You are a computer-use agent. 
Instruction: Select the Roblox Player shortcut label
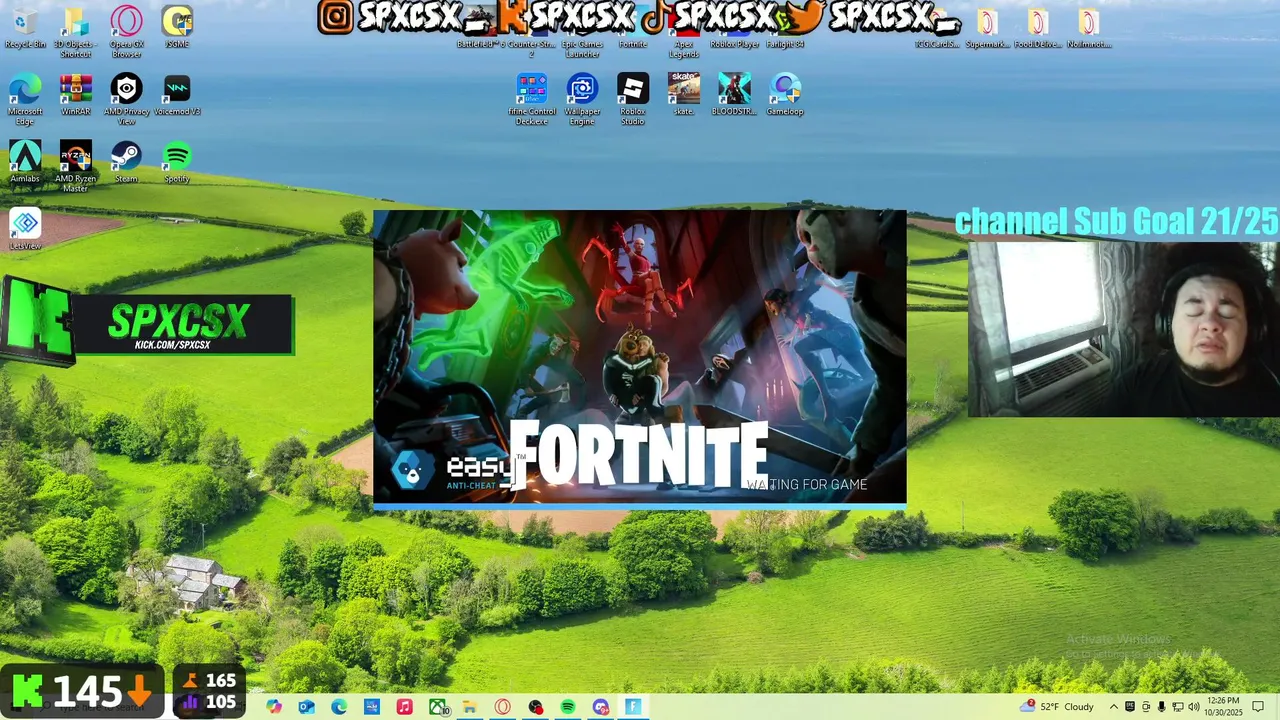tap(735, 44)
